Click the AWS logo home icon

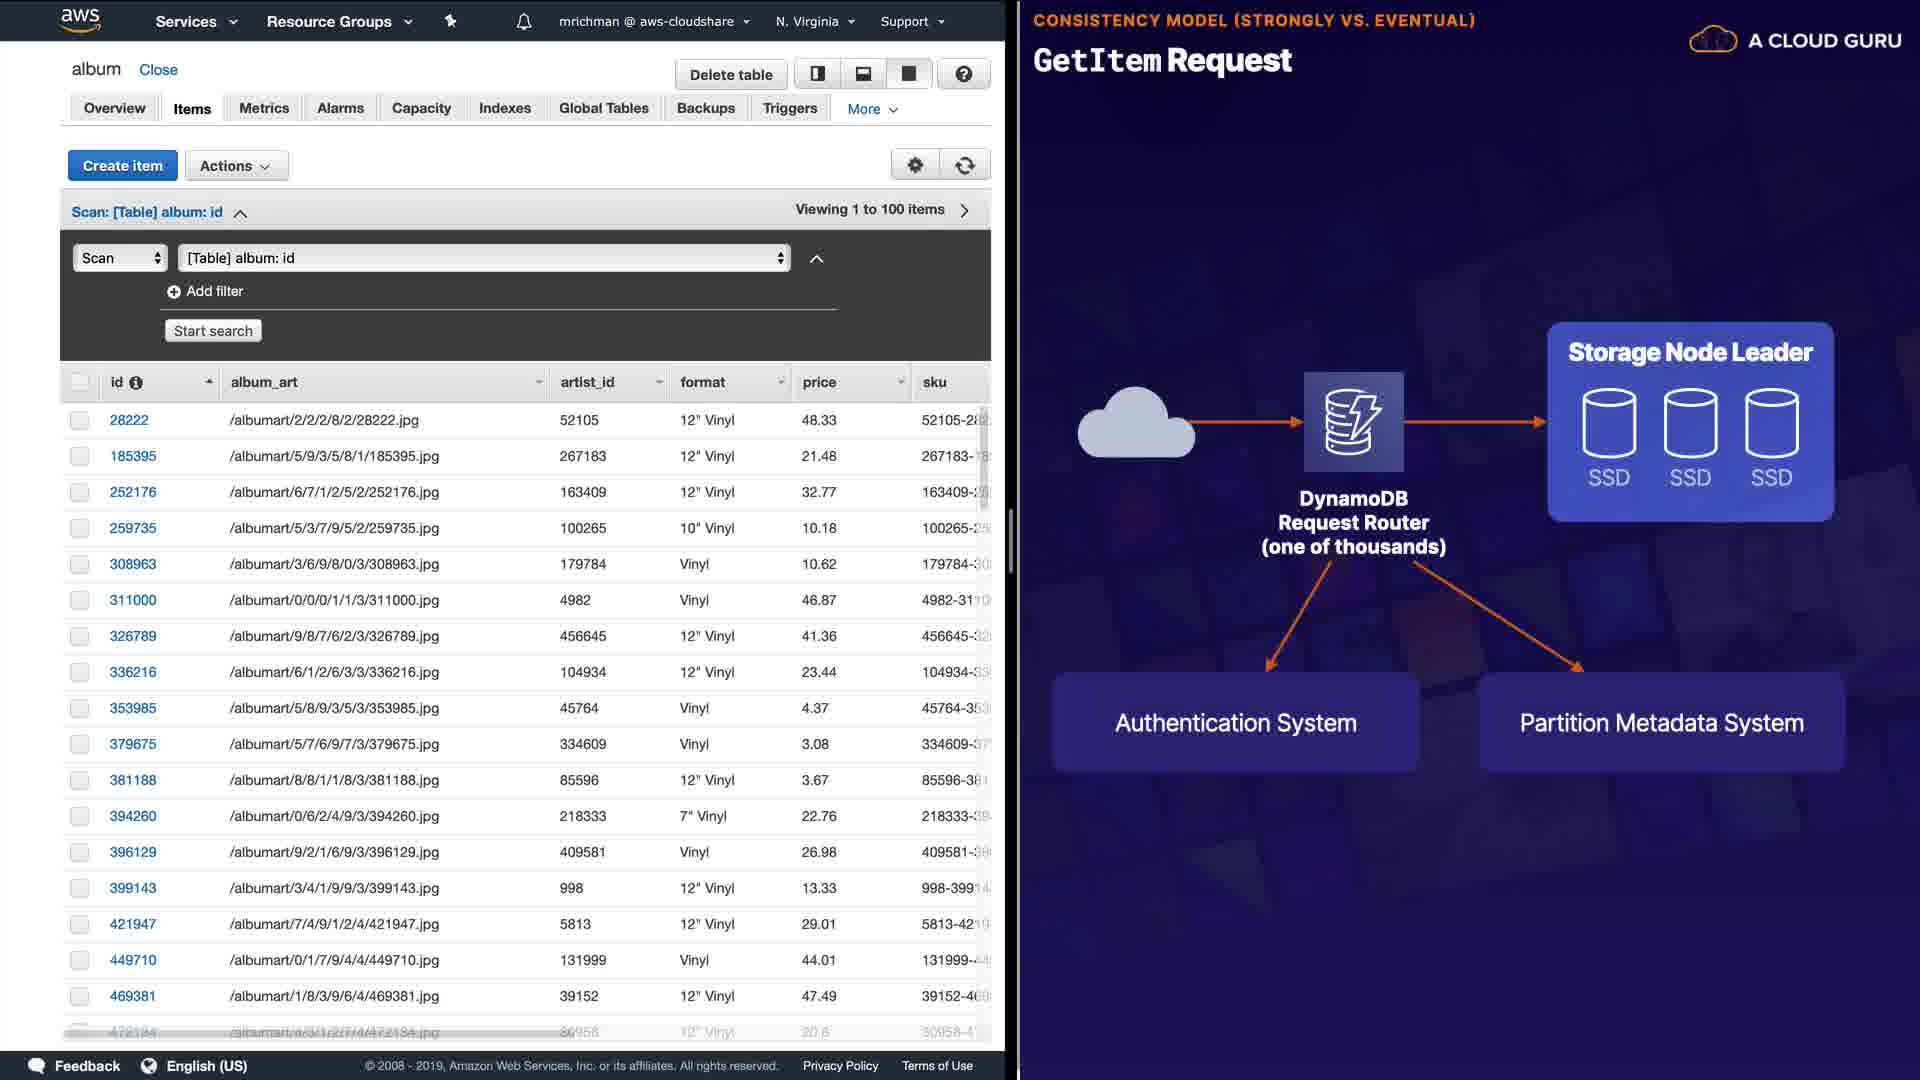click(80, 20)
